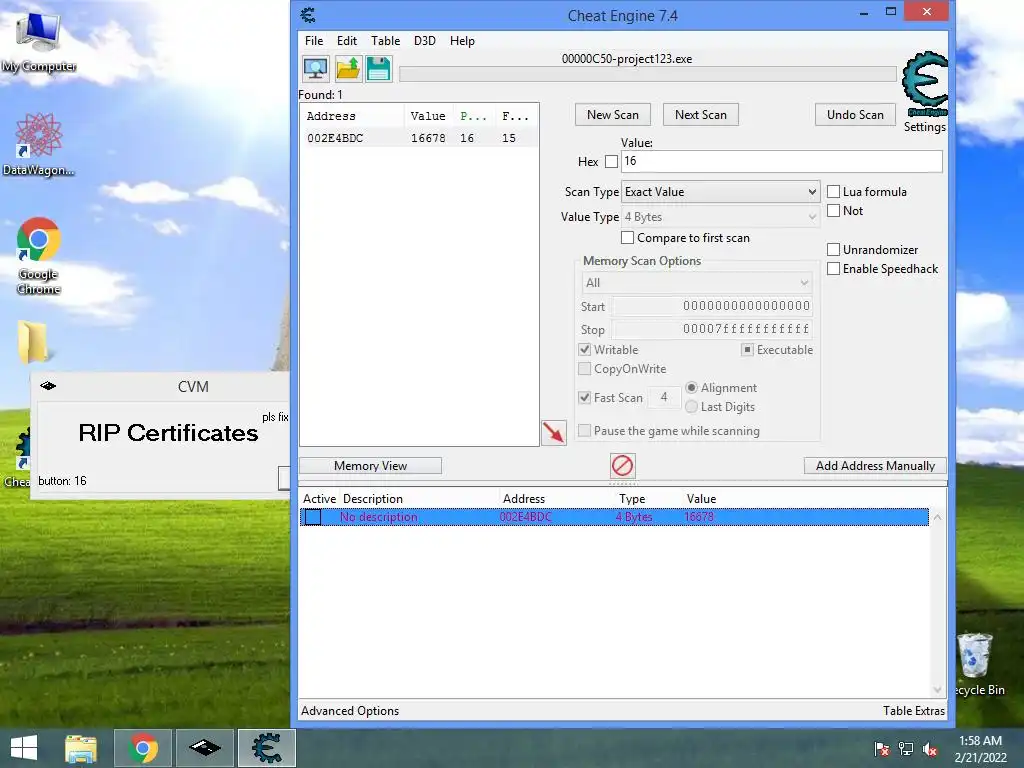Select Last Digits radio button
The image size is (1024, 768).
691,406
